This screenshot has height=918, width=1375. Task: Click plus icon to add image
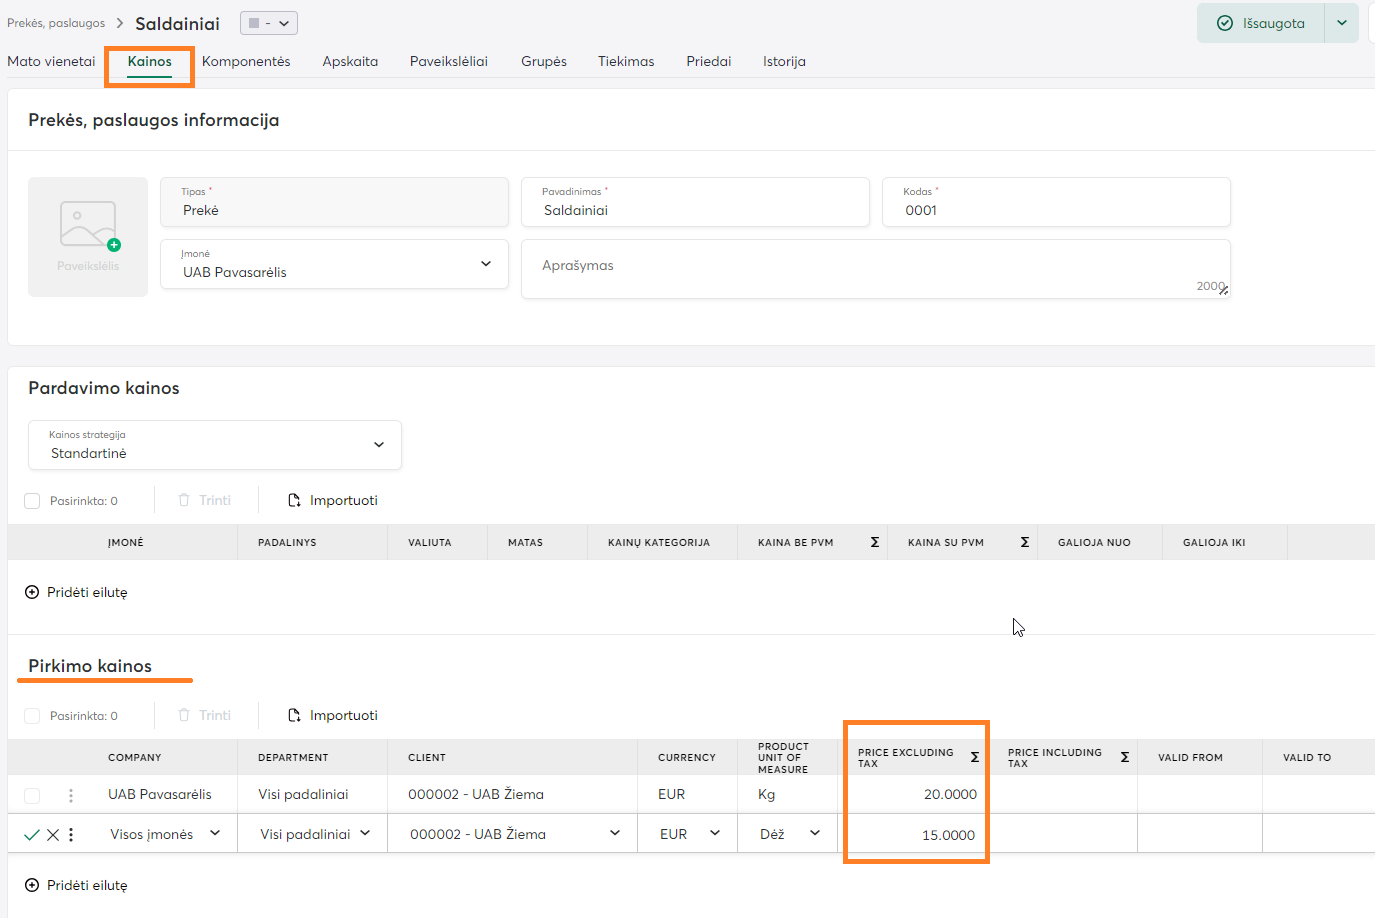114,245
